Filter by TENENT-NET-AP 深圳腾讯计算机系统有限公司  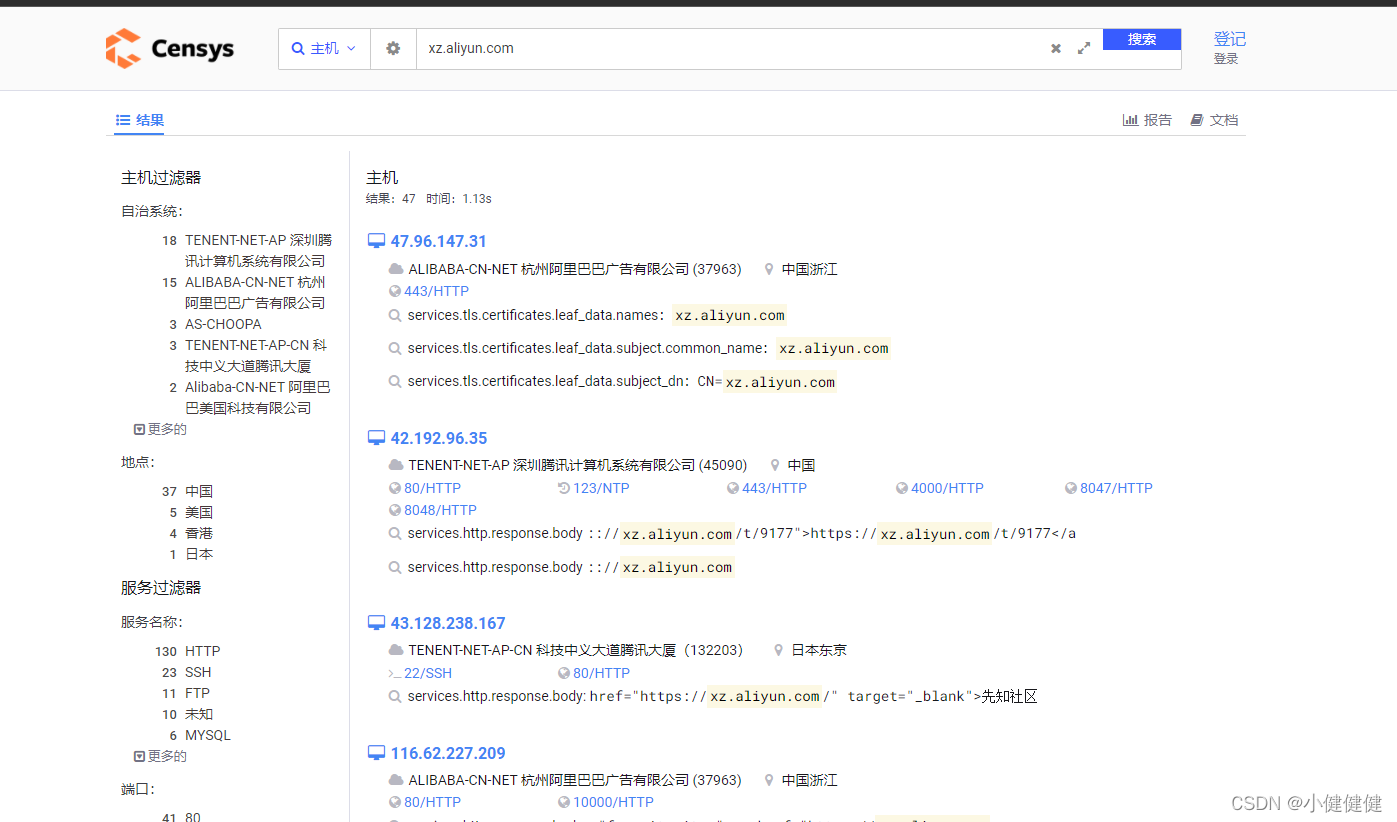pos(258,251)
